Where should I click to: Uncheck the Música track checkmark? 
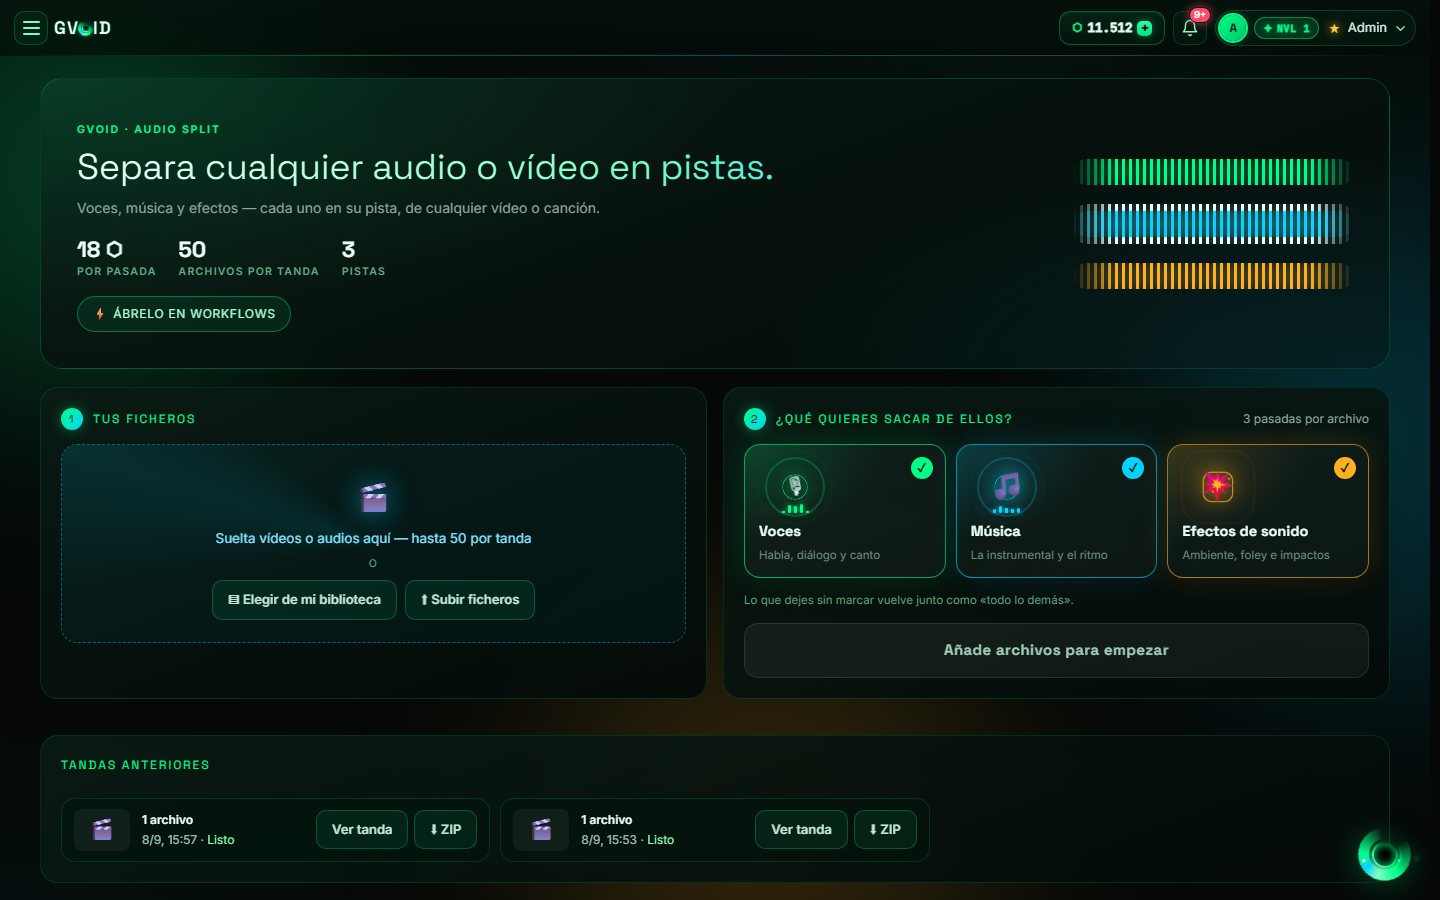coord(1133,468)
